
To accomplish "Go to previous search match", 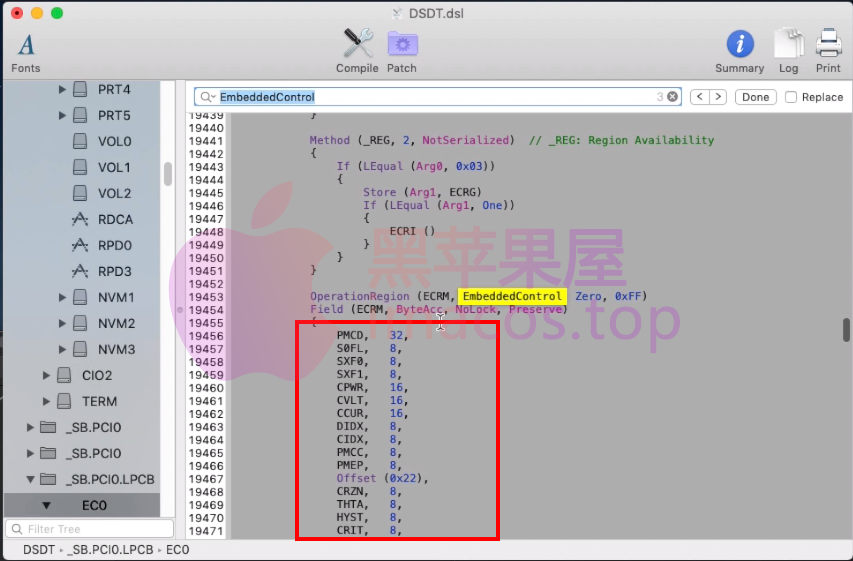I will pos(699,97).
